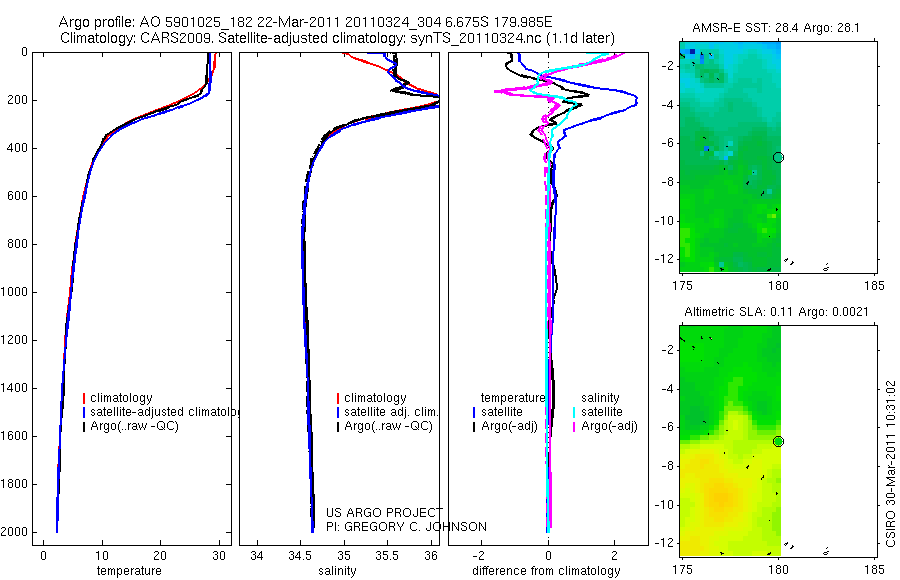Click the red climatology swatch in temperature legend
Viewport: 900px width, 580px height.
pyautogui.click(x=84, y=398)
